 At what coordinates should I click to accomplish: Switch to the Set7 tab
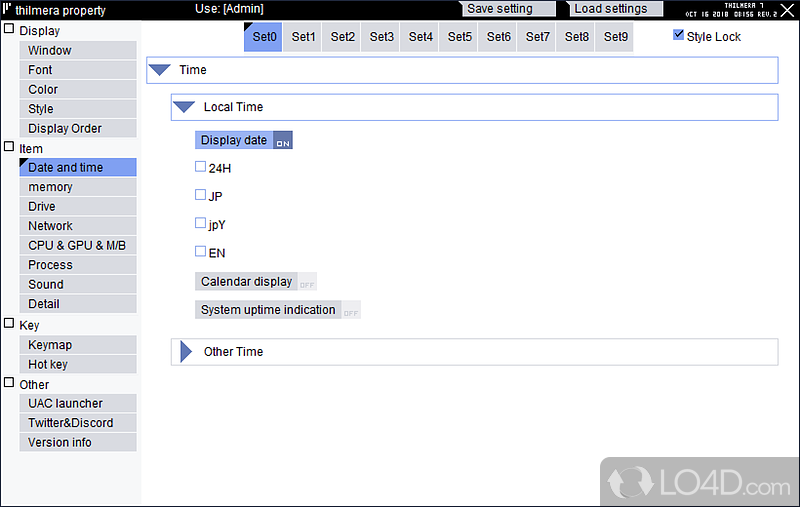(537, 37)
